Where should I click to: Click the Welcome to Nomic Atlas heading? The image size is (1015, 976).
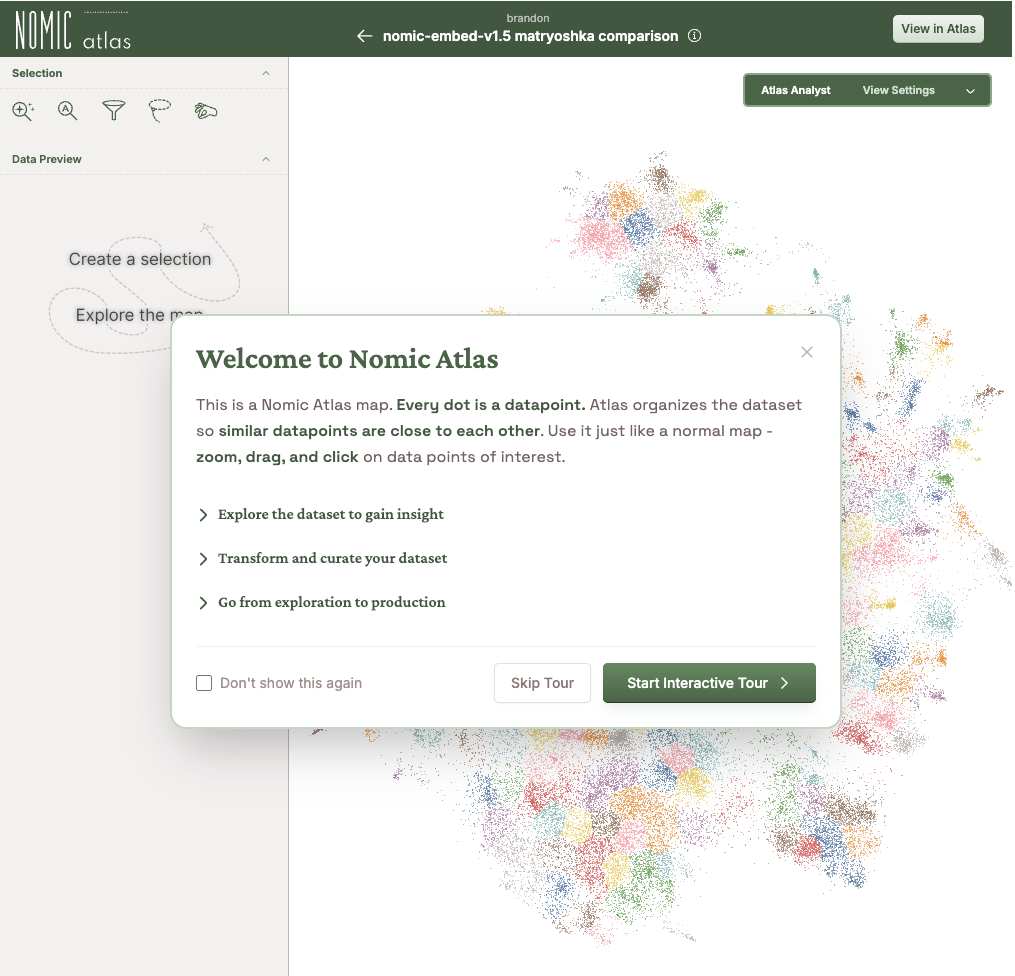[x=347, y=359]
